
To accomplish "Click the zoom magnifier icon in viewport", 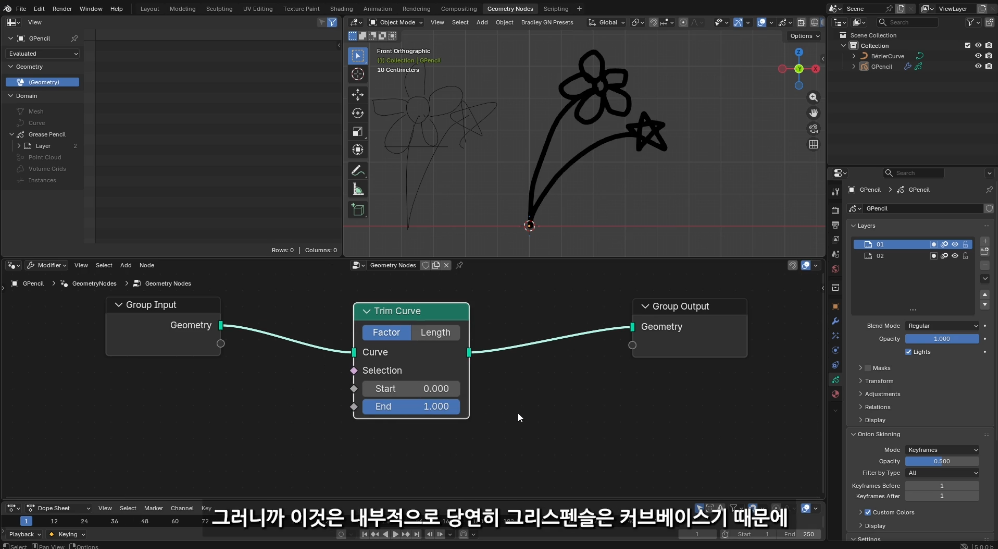I will tap(813, 97).
